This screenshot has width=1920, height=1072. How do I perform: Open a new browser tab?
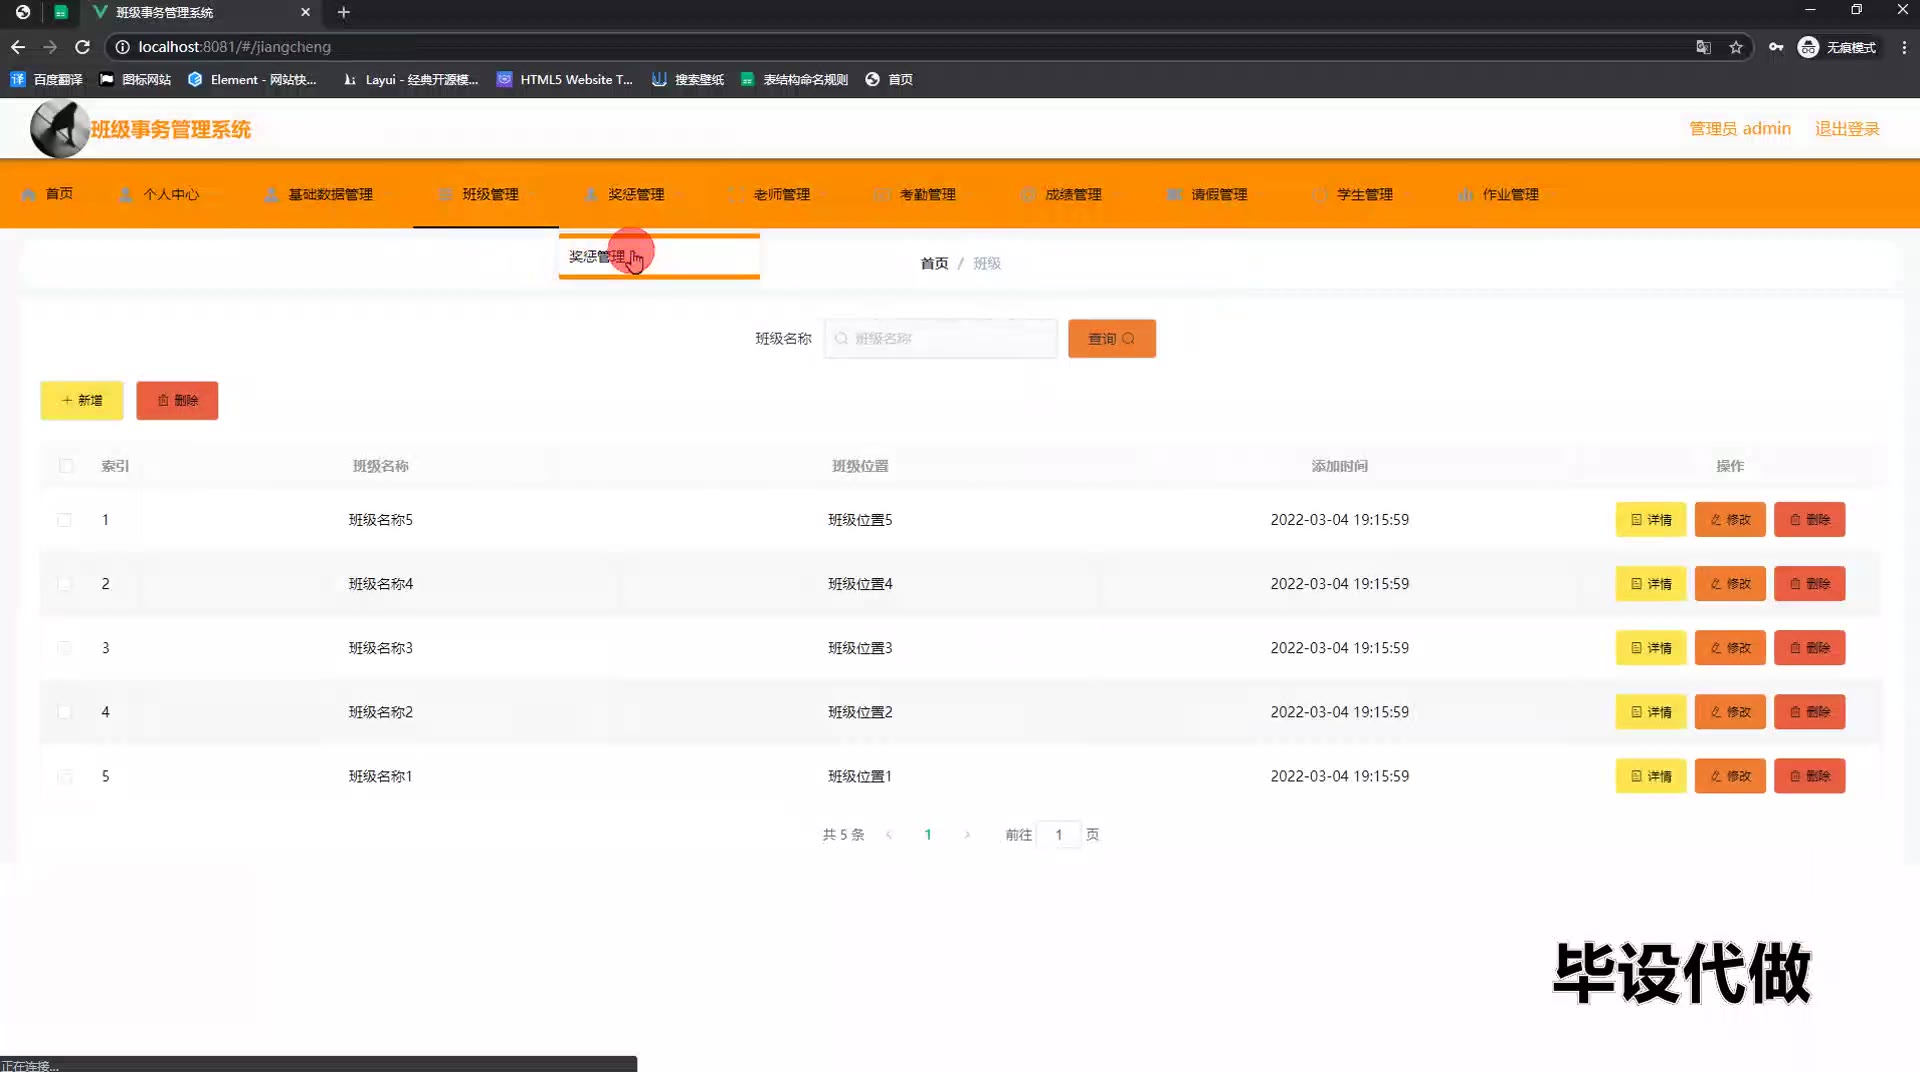tap(344, 12)
